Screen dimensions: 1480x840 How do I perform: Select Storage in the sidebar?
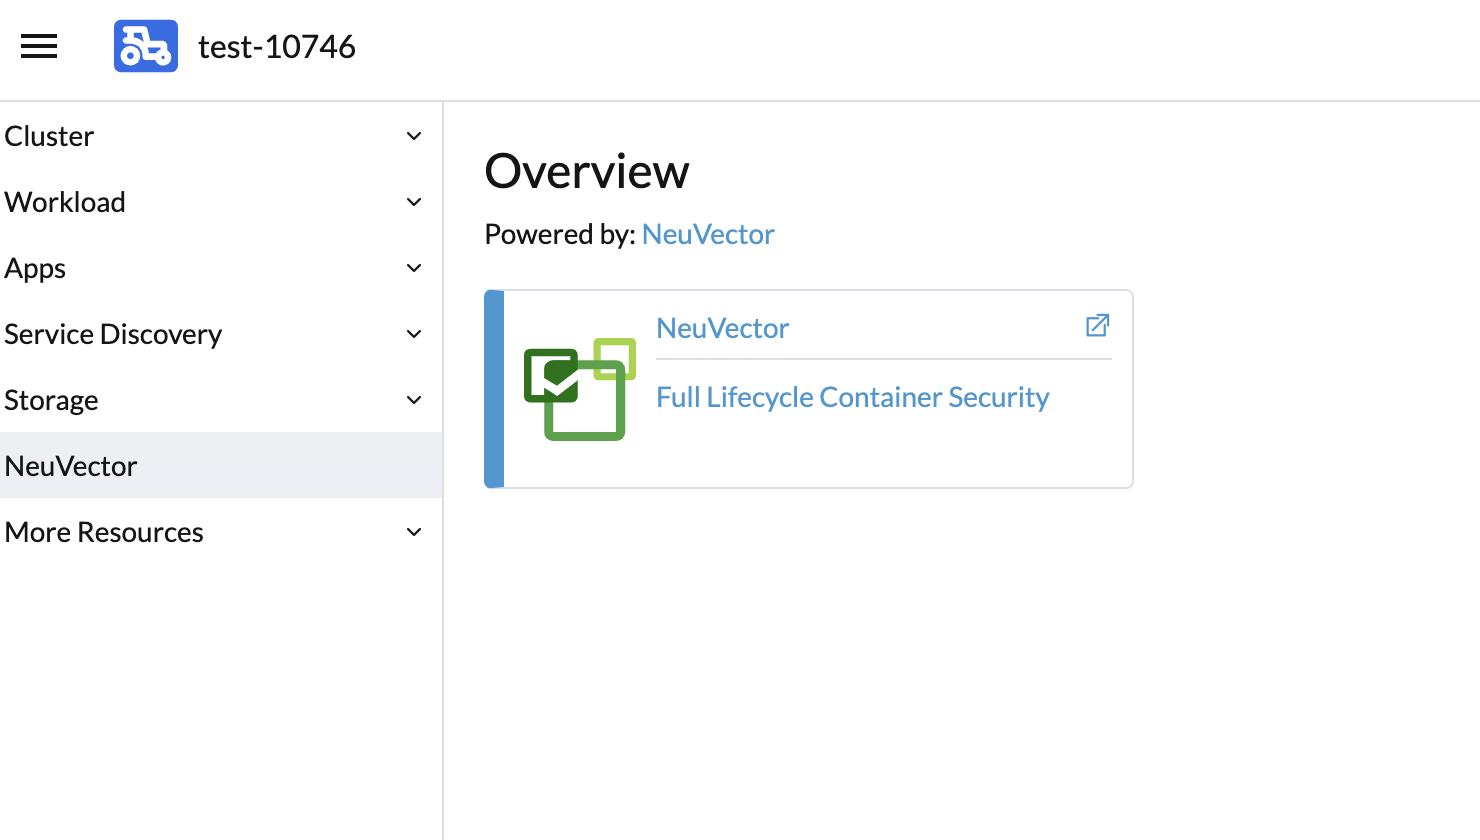pyautogui.click(x=51, y=399)
